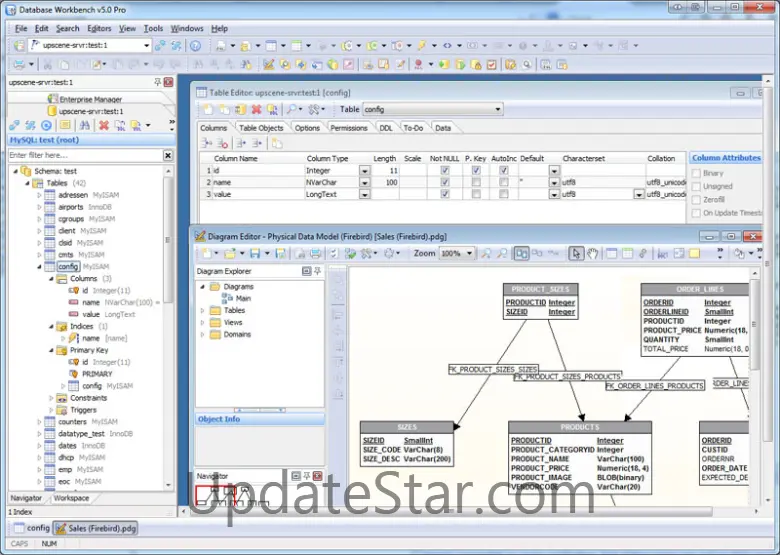Open the Tools menu
Screen dimensions: 780x555
coord(153,28)
